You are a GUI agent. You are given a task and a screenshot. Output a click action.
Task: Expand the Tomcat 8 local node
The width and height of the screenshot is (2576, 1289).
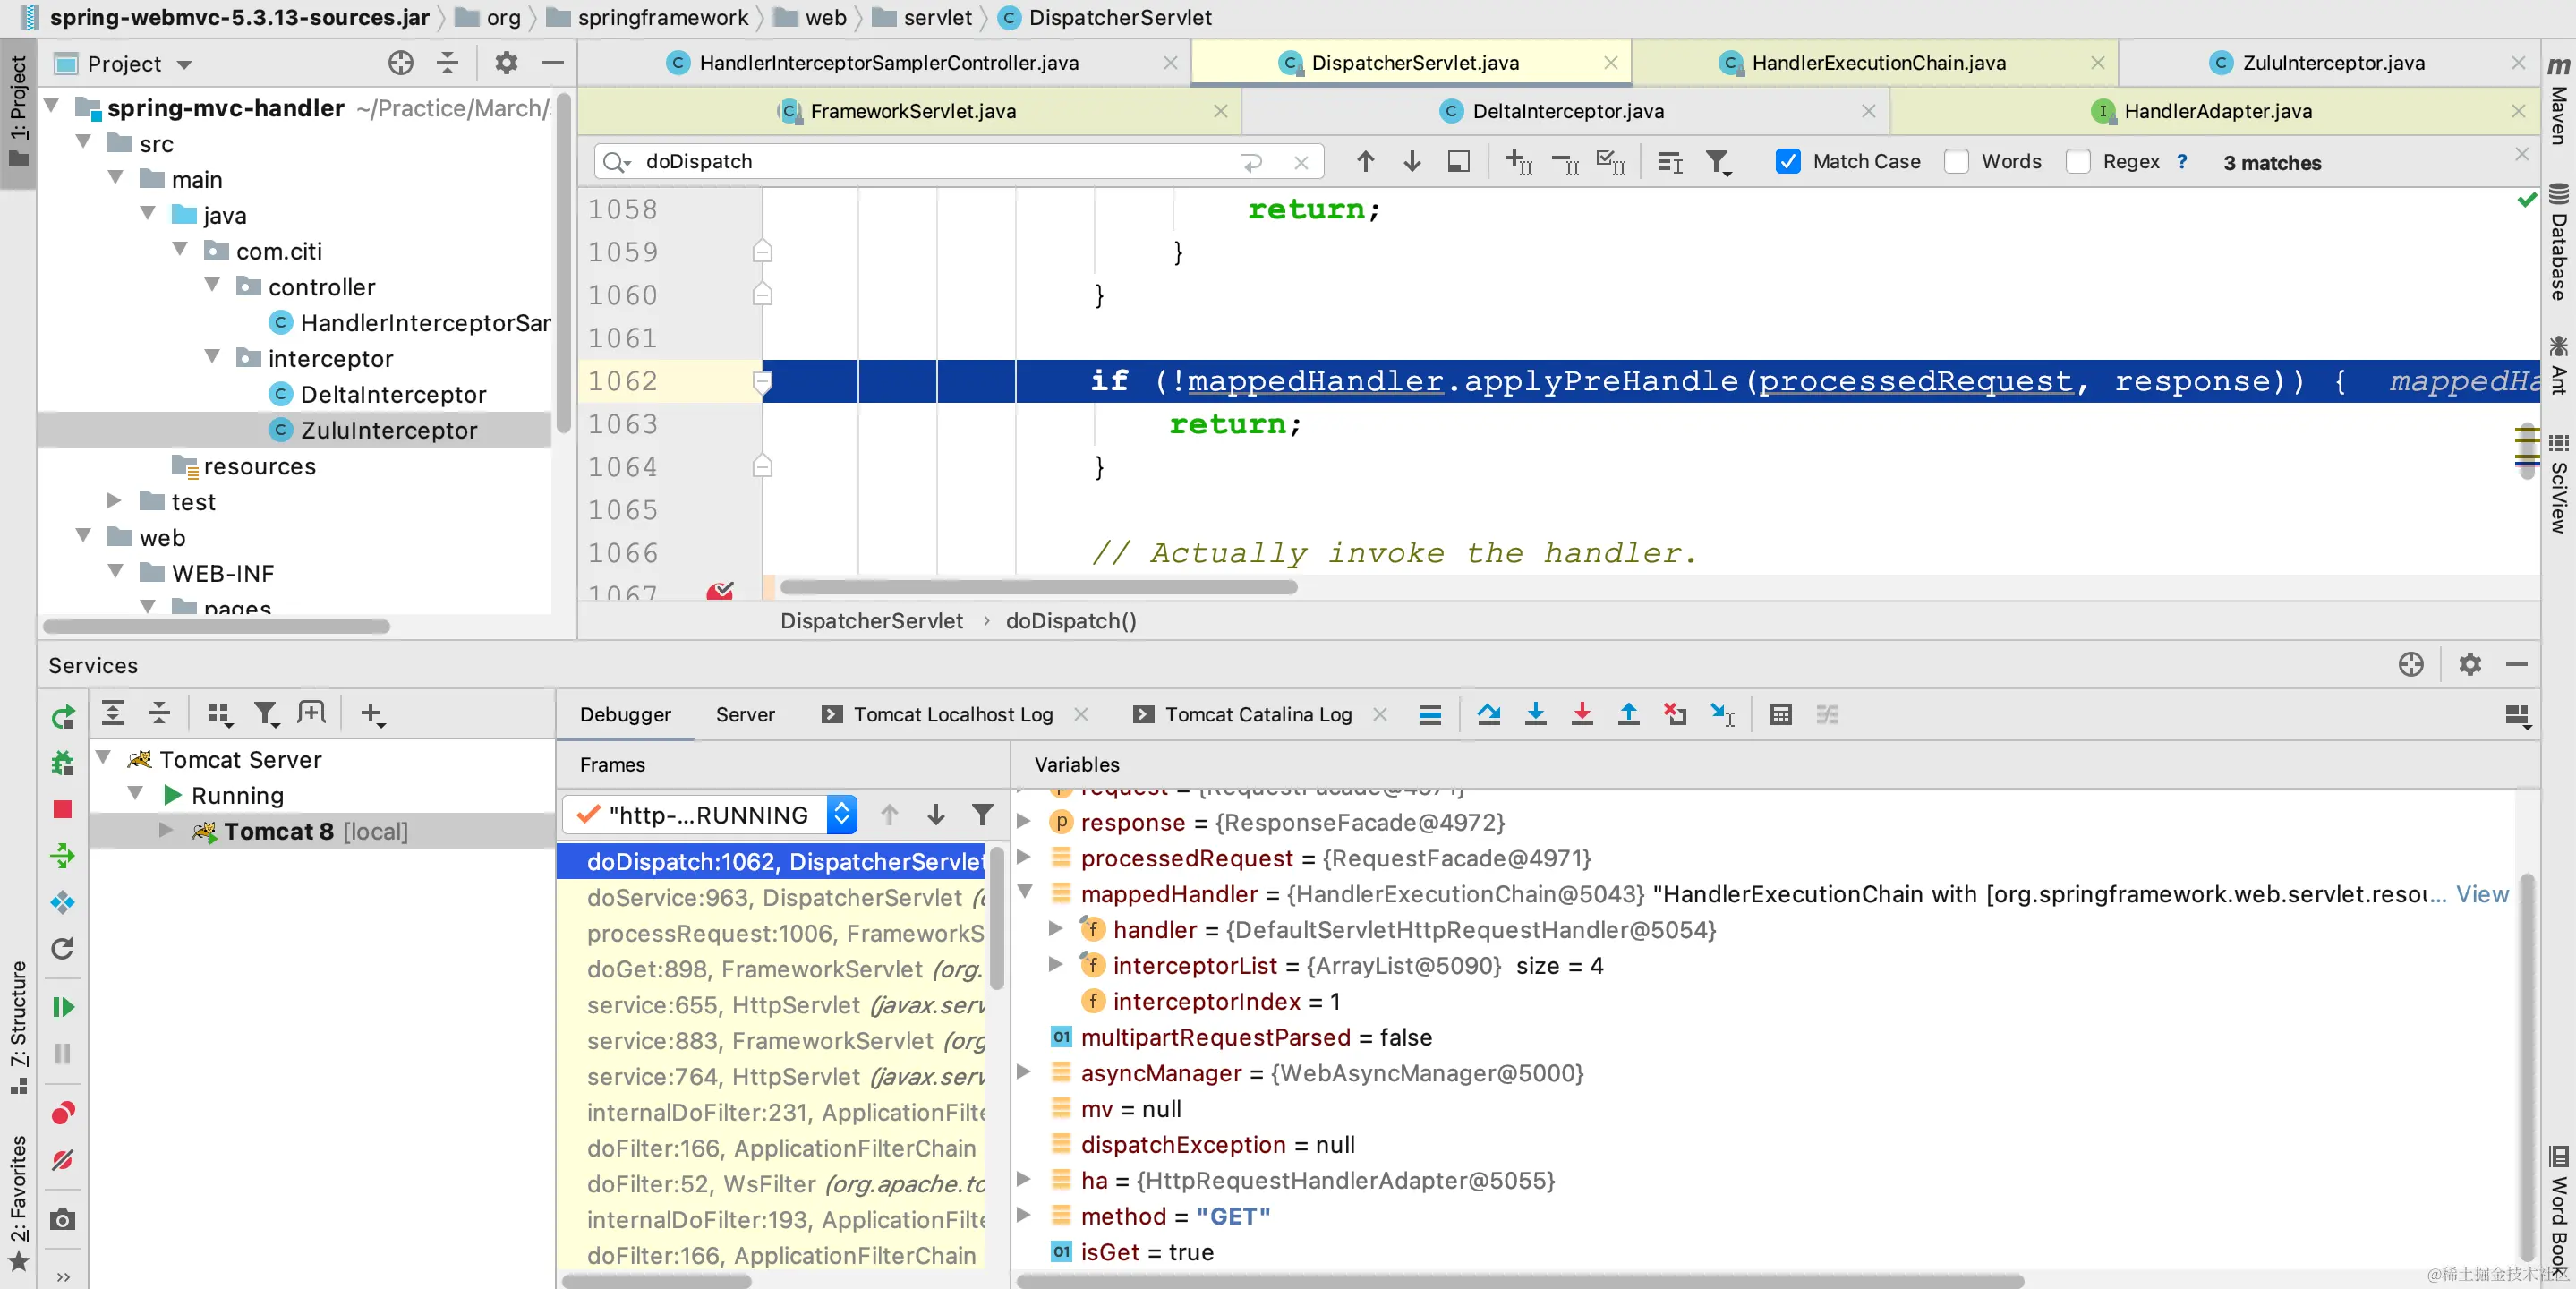(165, 830)
